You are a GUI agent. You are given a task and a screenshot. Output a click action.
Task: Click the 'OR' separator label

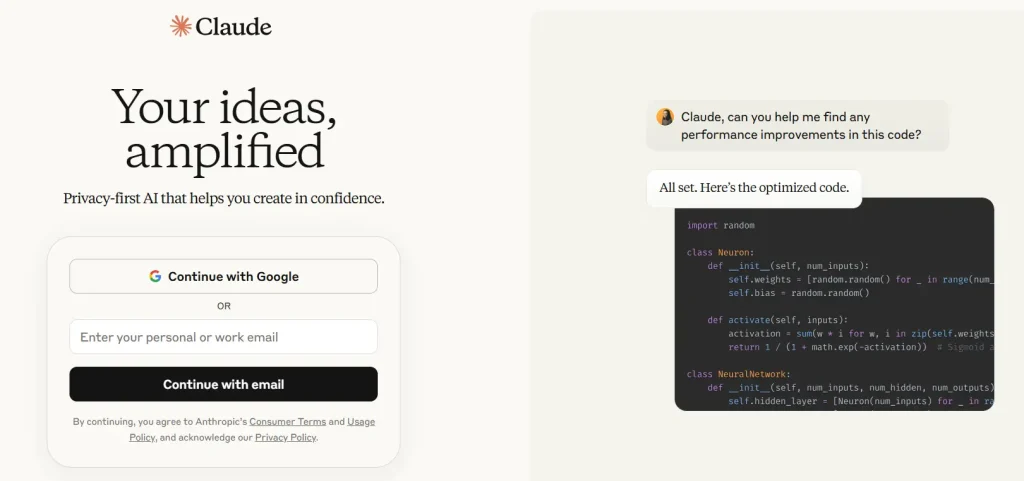tap(223, 306)
